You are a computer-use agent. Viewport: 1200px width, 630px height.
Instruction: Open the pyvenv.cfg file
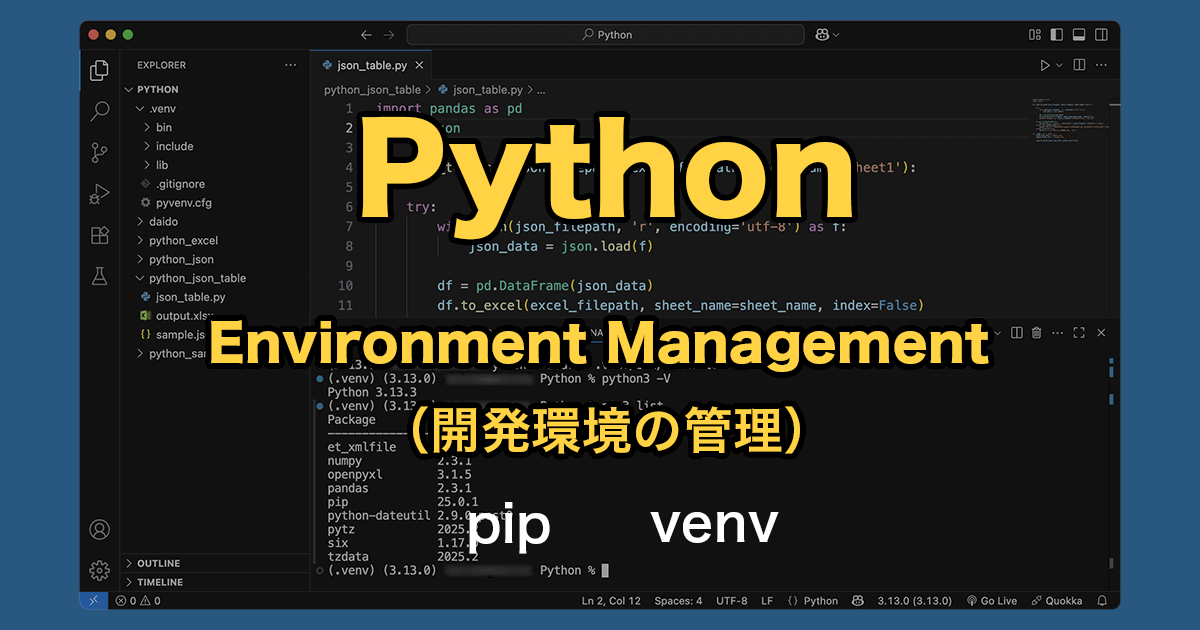pyautogui.click(x=214, y=203)
